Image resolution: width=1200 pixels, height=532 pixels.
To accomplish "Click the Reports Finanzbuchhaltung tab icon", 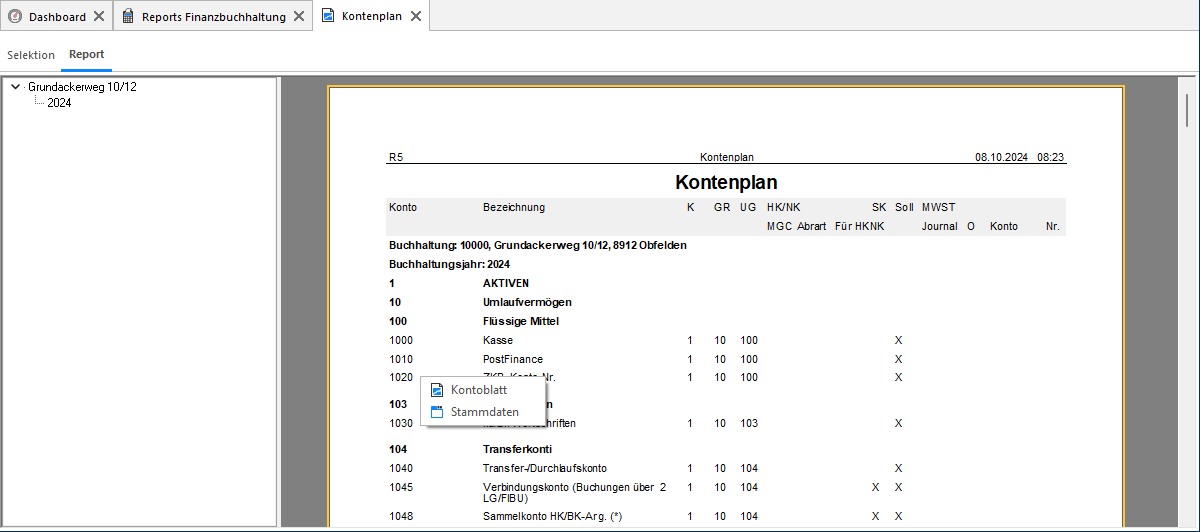I will (128, 17).
